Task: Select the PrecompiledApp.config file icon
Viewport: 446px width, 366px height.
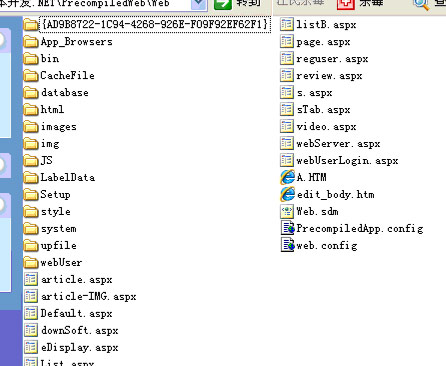Action: pyautogui.click(x=287, y=228)
